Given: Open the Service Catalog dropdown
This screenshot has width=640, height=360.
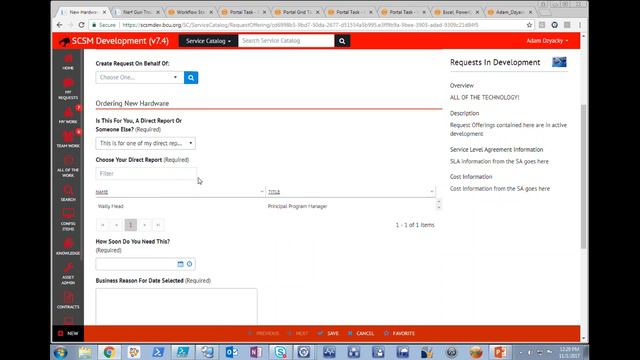Looking at the screenshot, I should coord(208,41).
